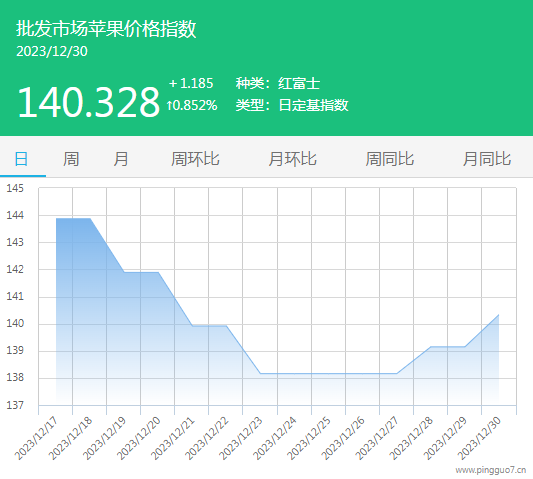Open the 周环比 tab
This screenshot has width=533, height=479.
(195, 159)
